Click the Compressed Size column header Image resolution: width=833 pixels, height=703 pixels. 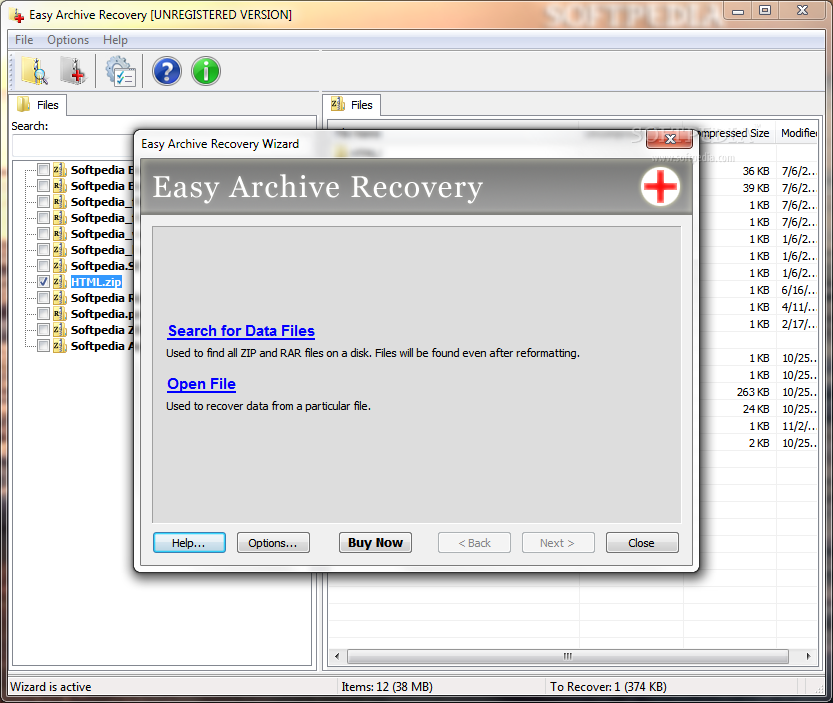coord(733,133)
